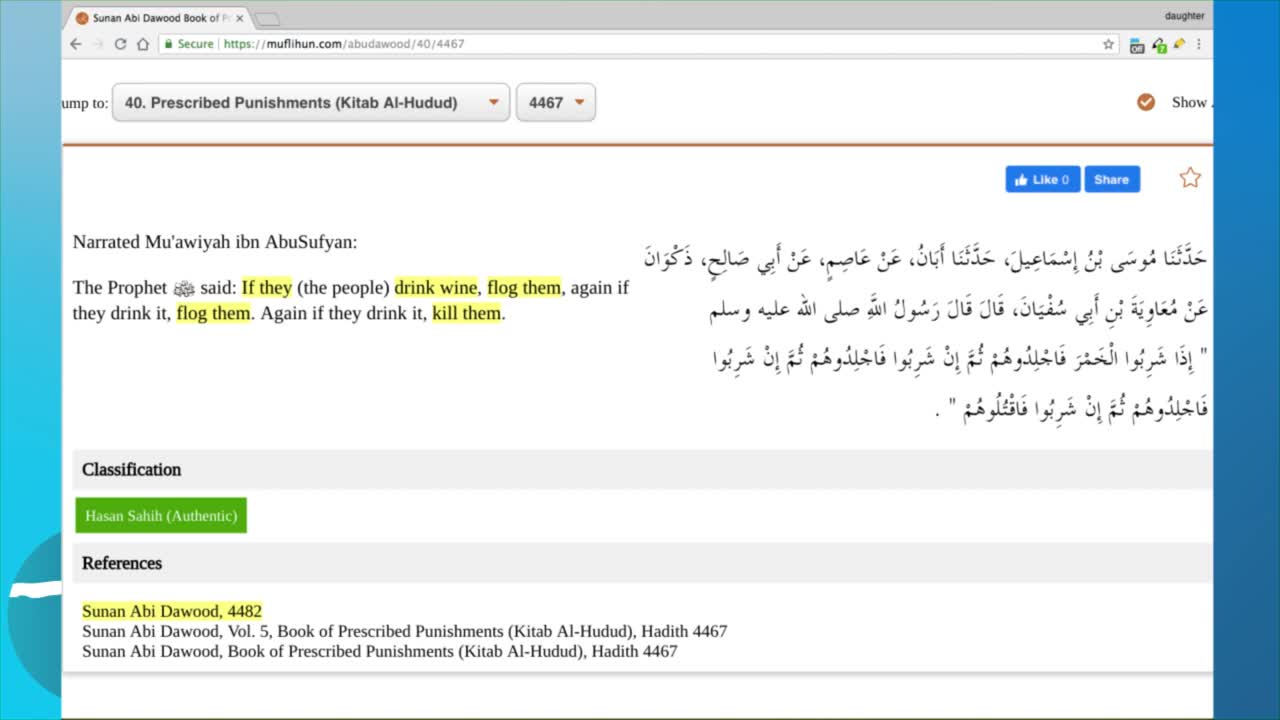This screenshot has width=1280, height=720.
Task: Click the green badge extension icon
Action: click(1159, 44)
